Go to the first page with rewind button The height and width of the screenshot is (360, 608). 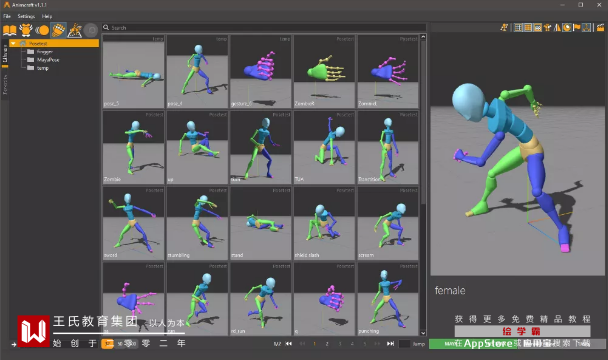click(289, 344)
